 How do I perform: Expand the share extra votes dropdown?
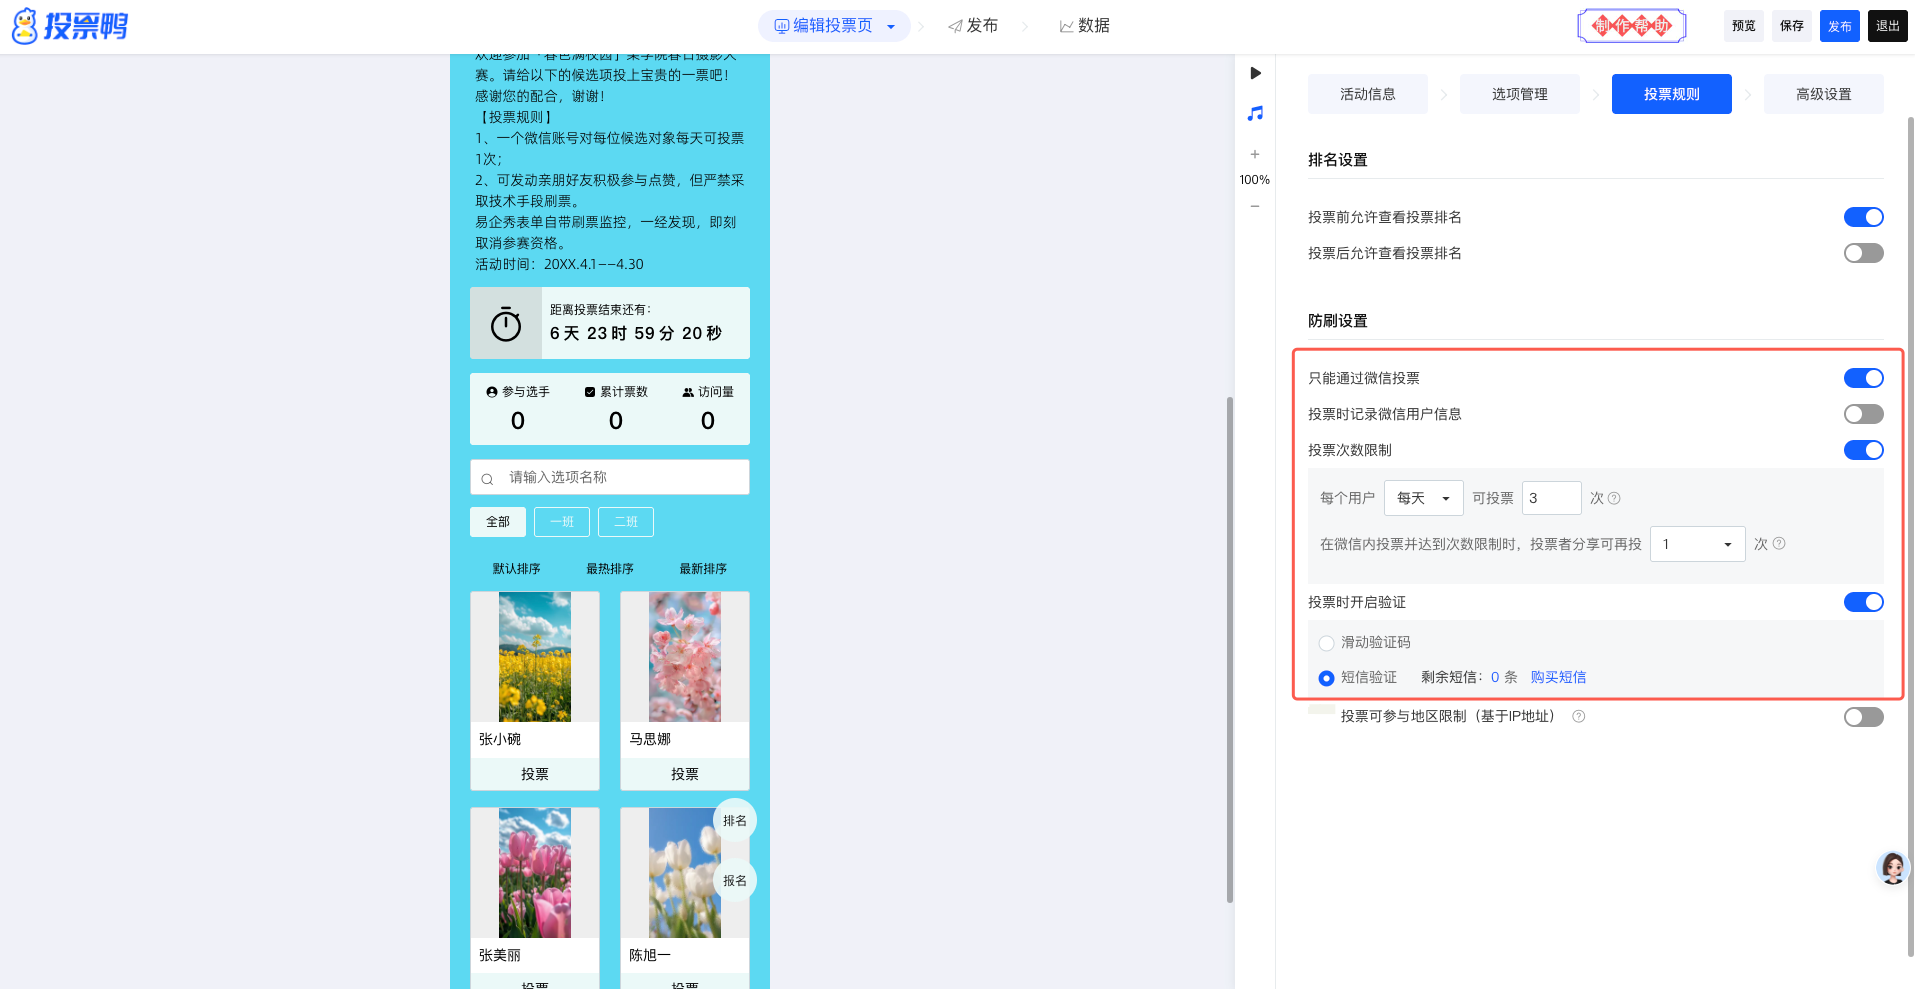[x=1697, y=544]
